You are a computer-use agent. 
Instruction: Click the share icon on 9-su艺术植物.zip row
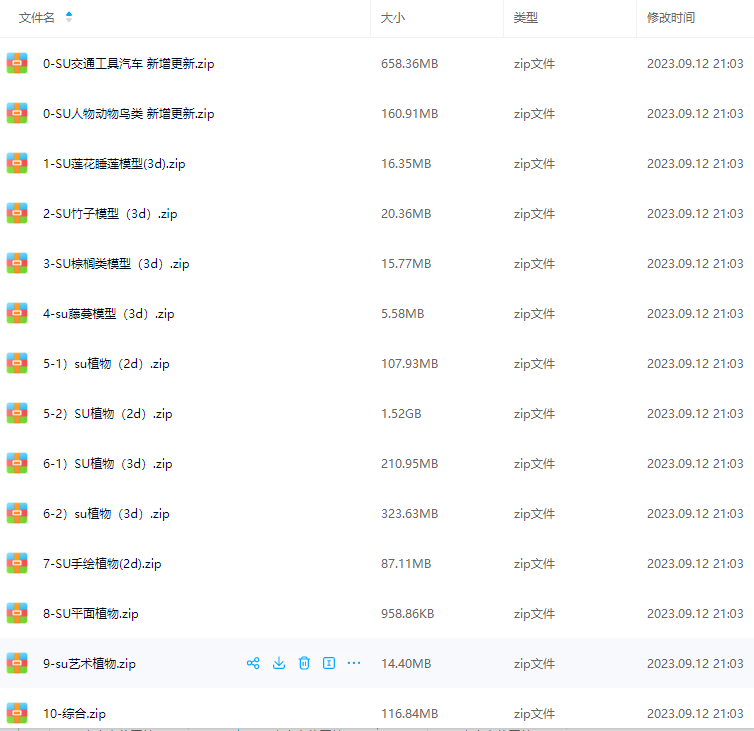pyautogui.click(x=253, y=663)
